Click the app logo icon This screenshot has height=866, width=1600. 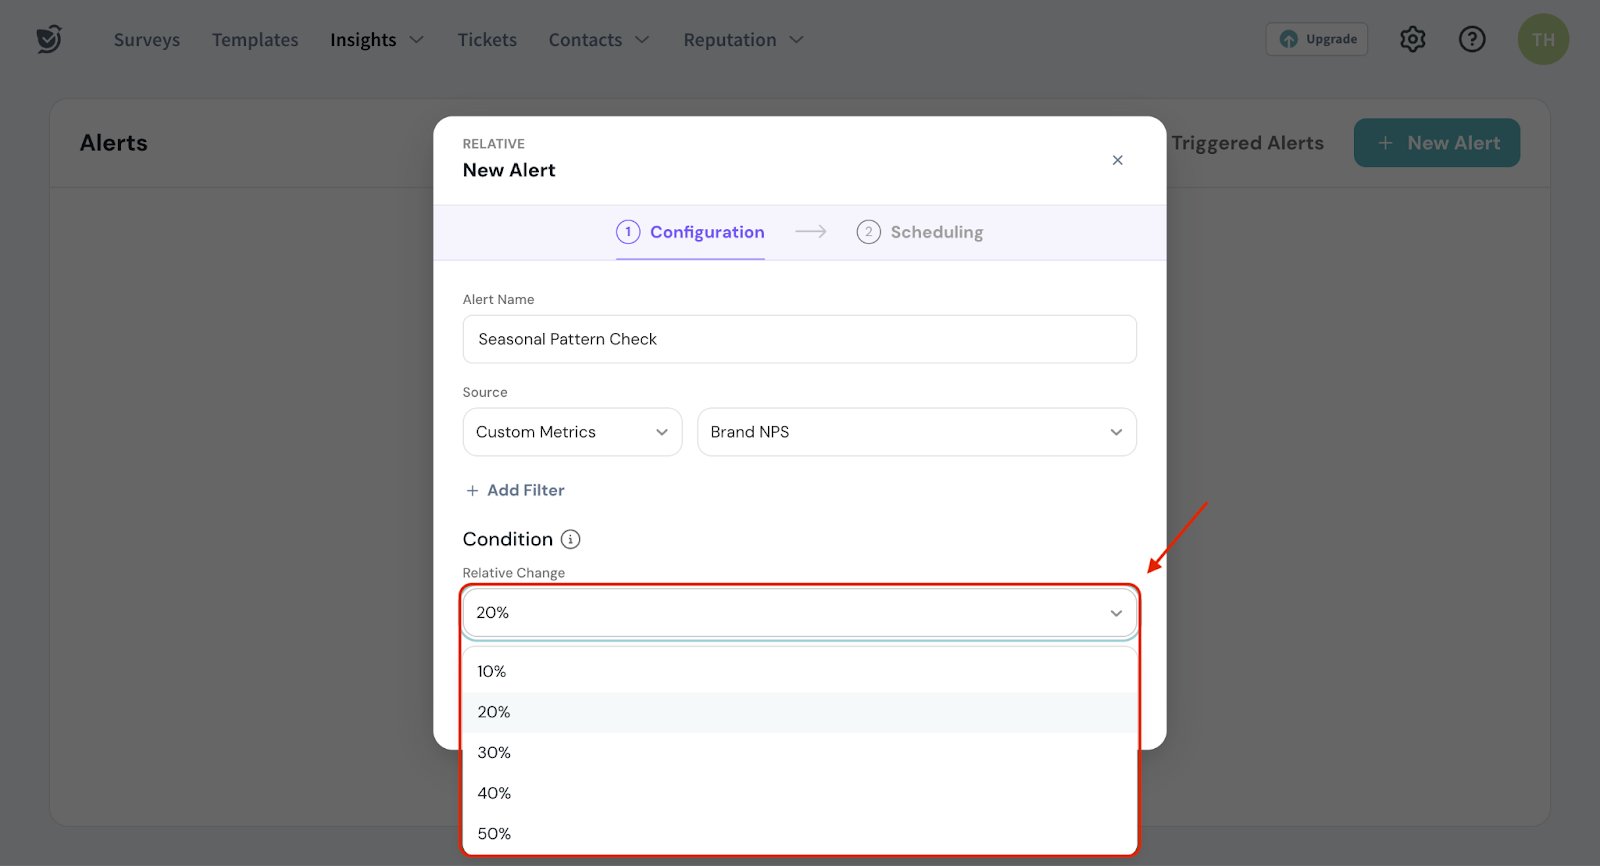click(x=49, y=39)
